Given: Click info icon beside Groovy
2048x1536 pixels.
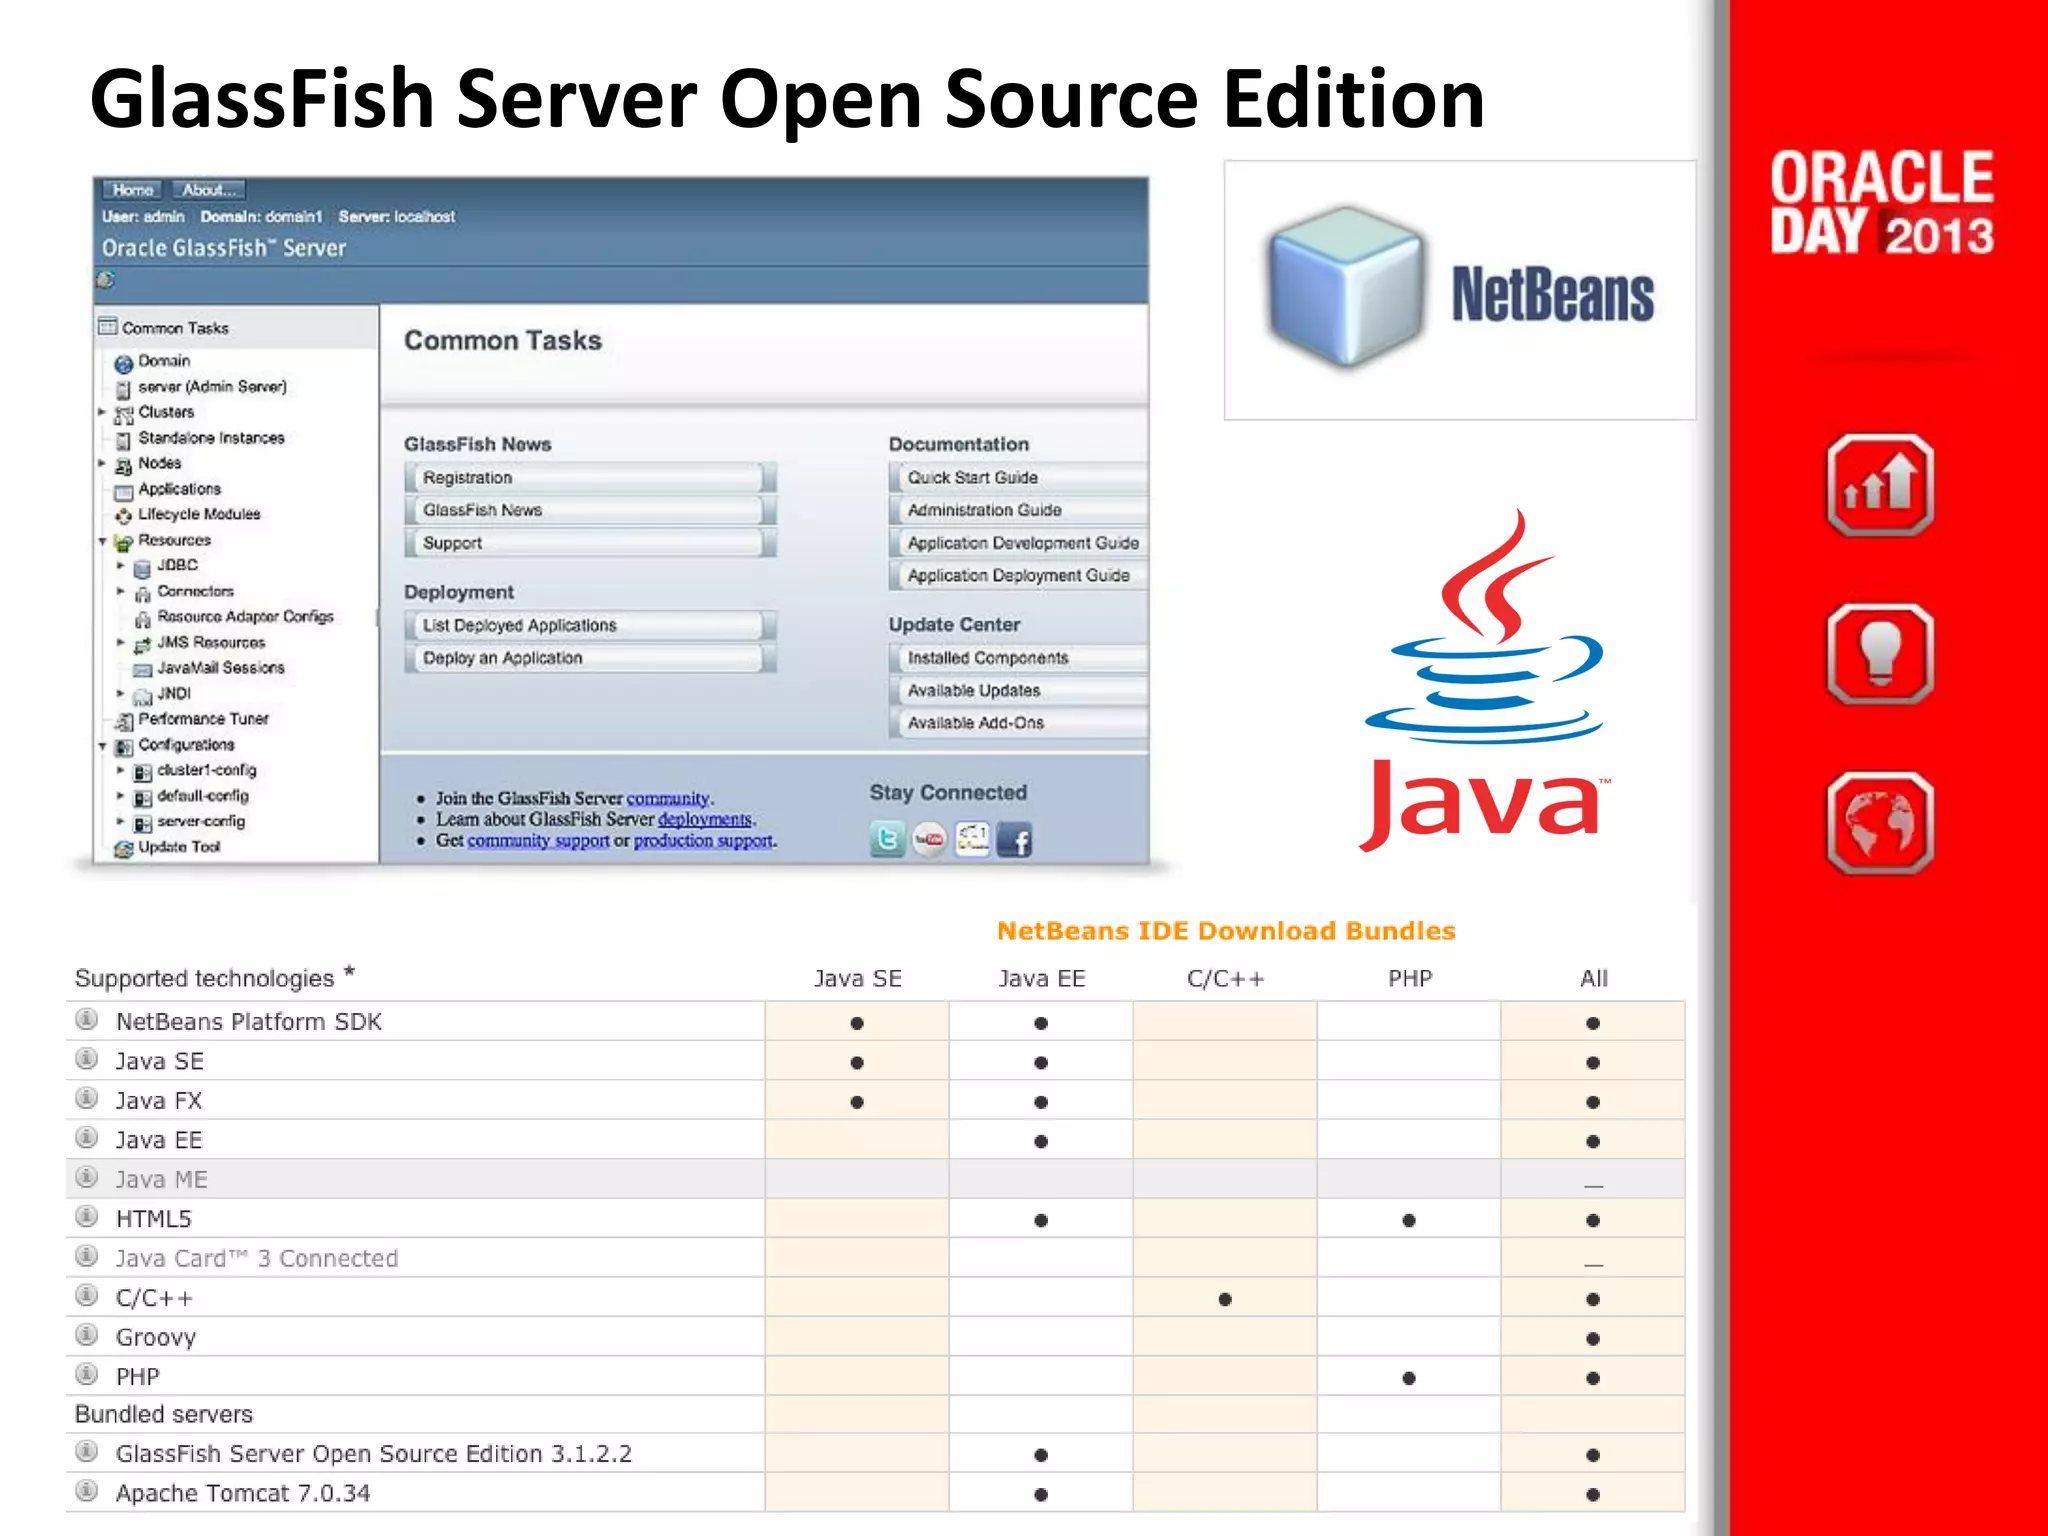Looking at the screenshot, I should coord(87,1334).
